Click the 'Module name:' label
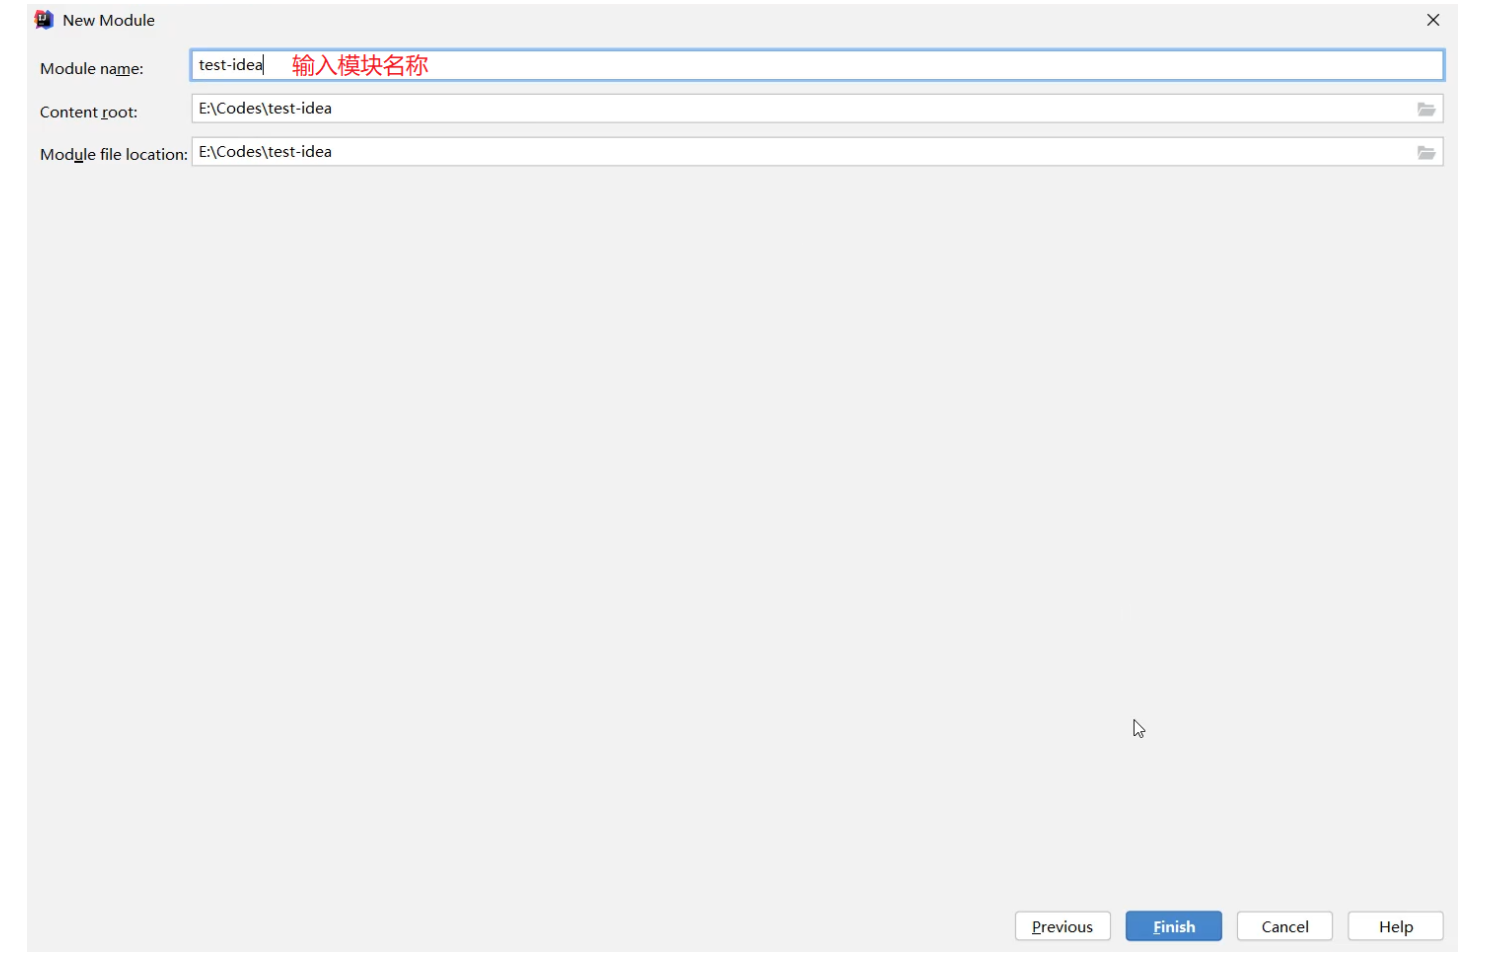 tap(92, 69)
